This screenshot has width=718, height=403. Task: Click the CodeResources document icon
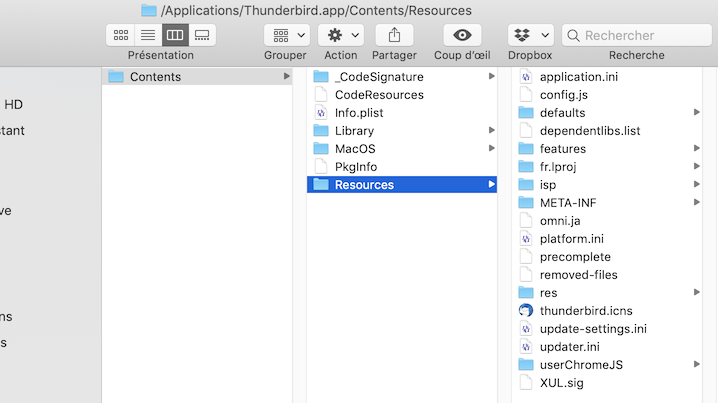321,94
